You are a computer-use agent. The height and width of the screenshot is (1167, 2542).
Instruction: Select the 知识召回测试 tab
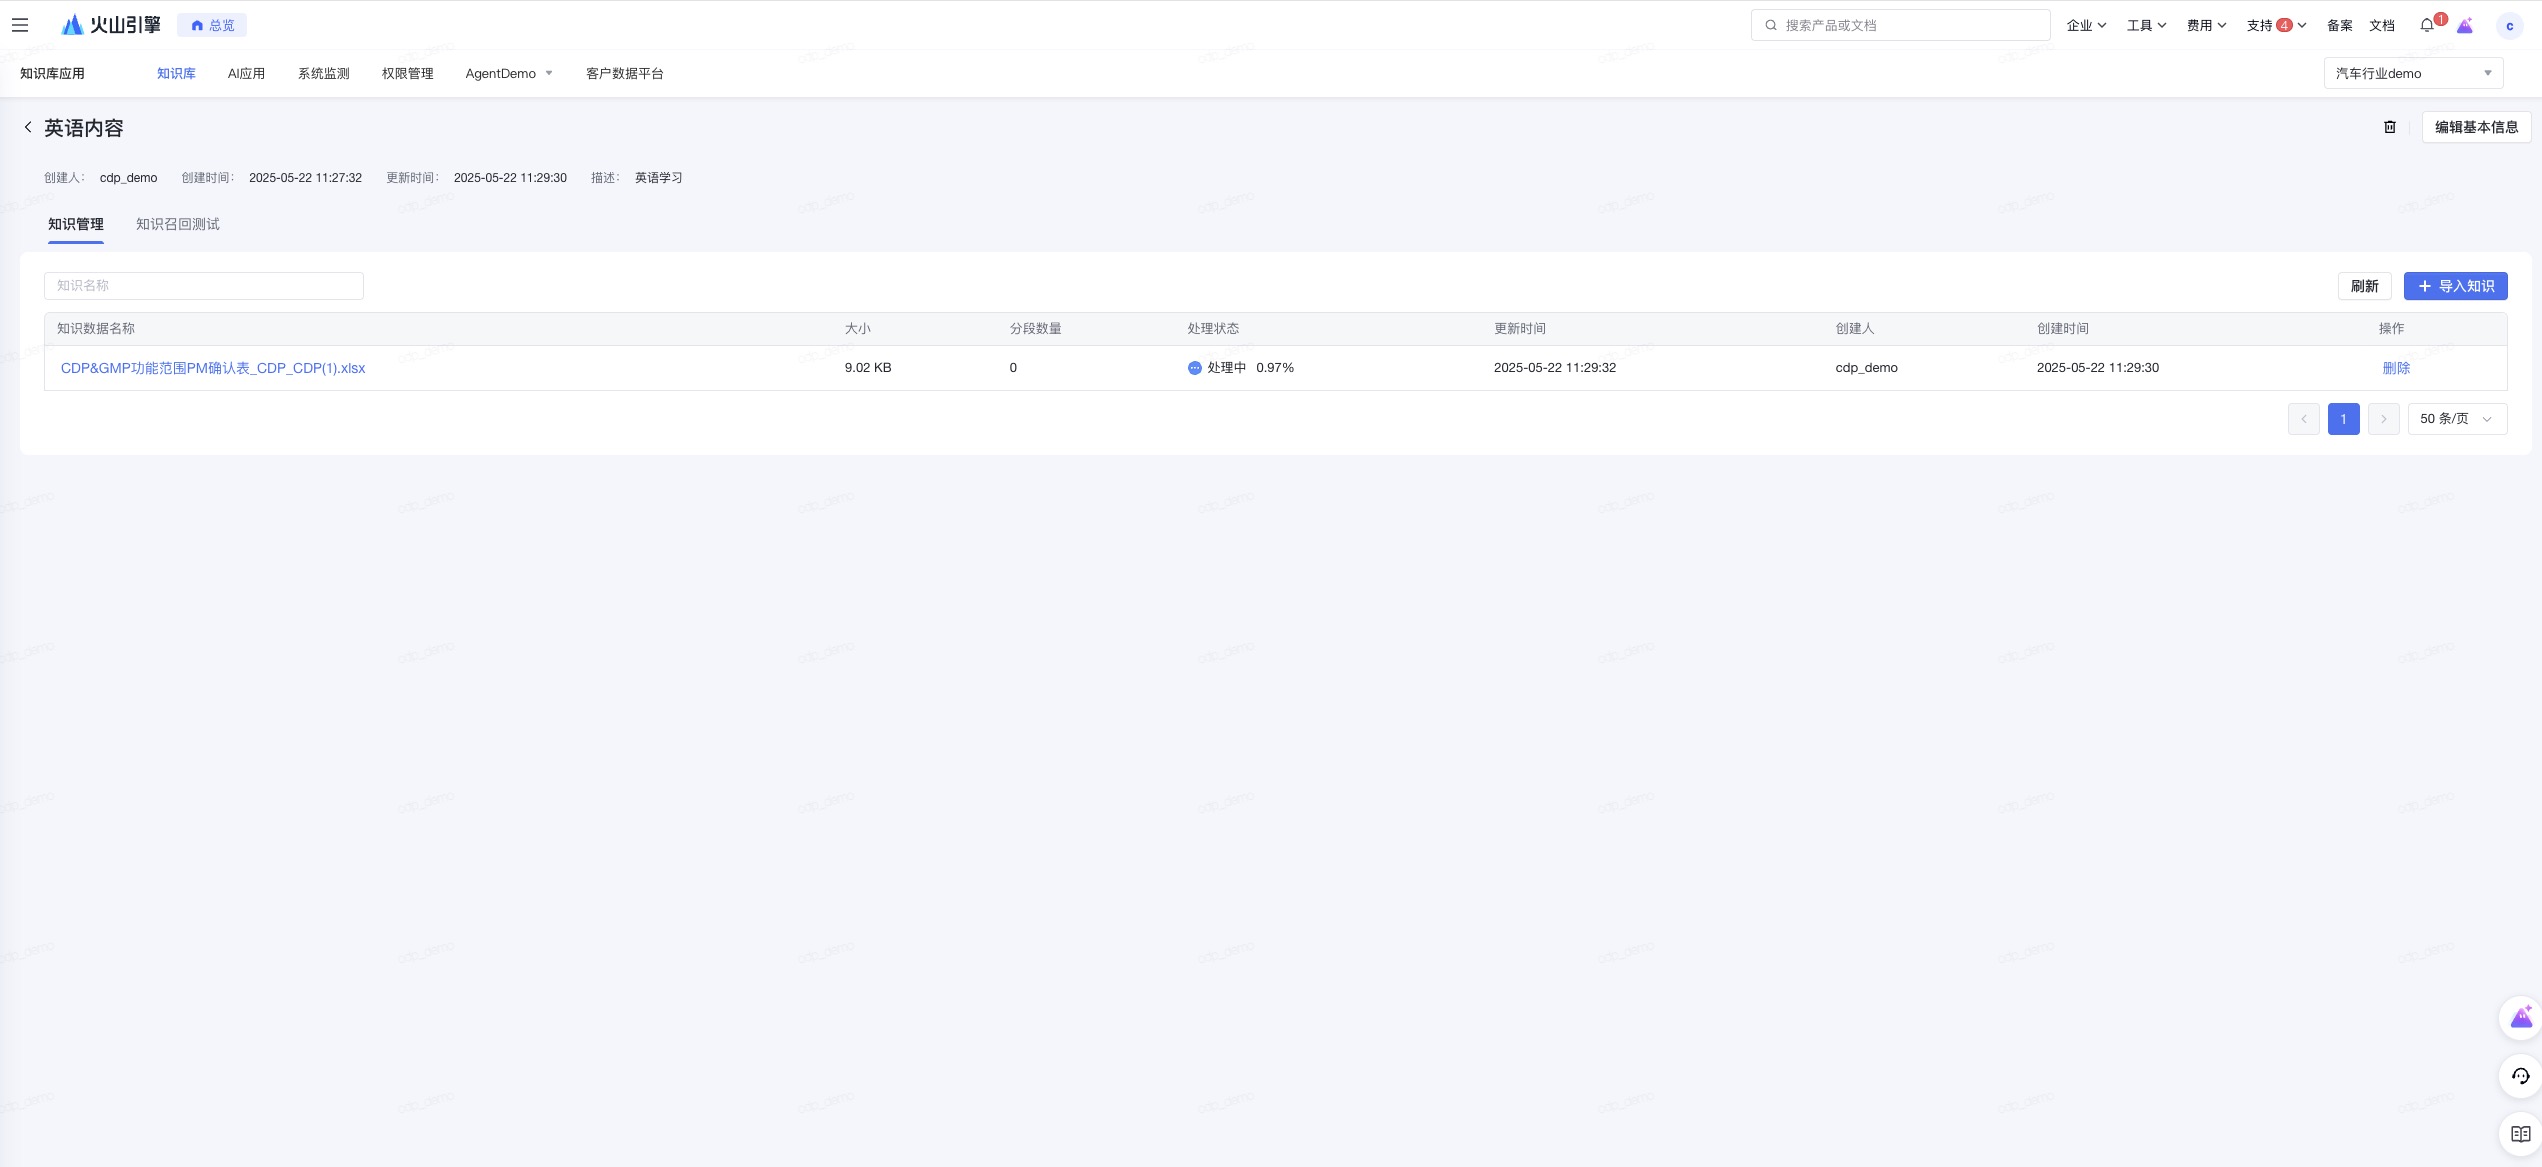178,224
